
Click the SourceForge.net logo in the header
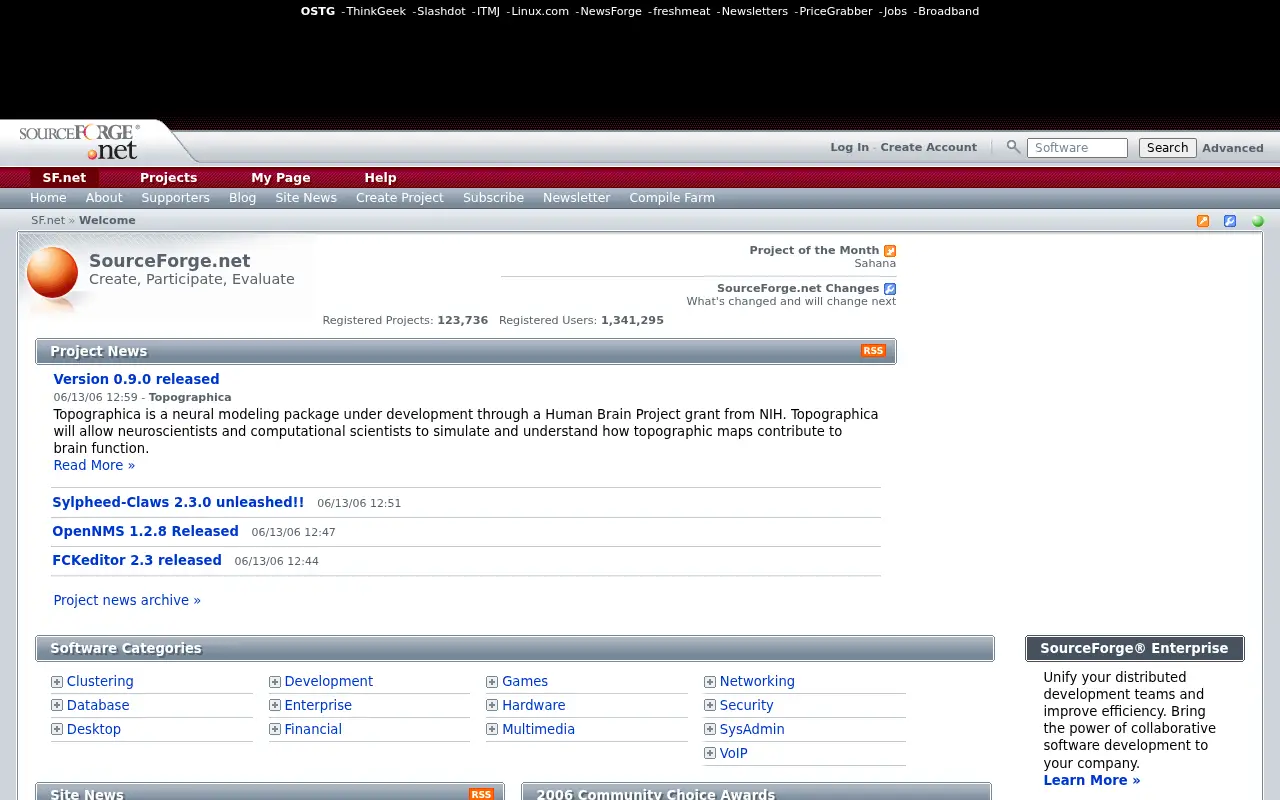(79, 141)
